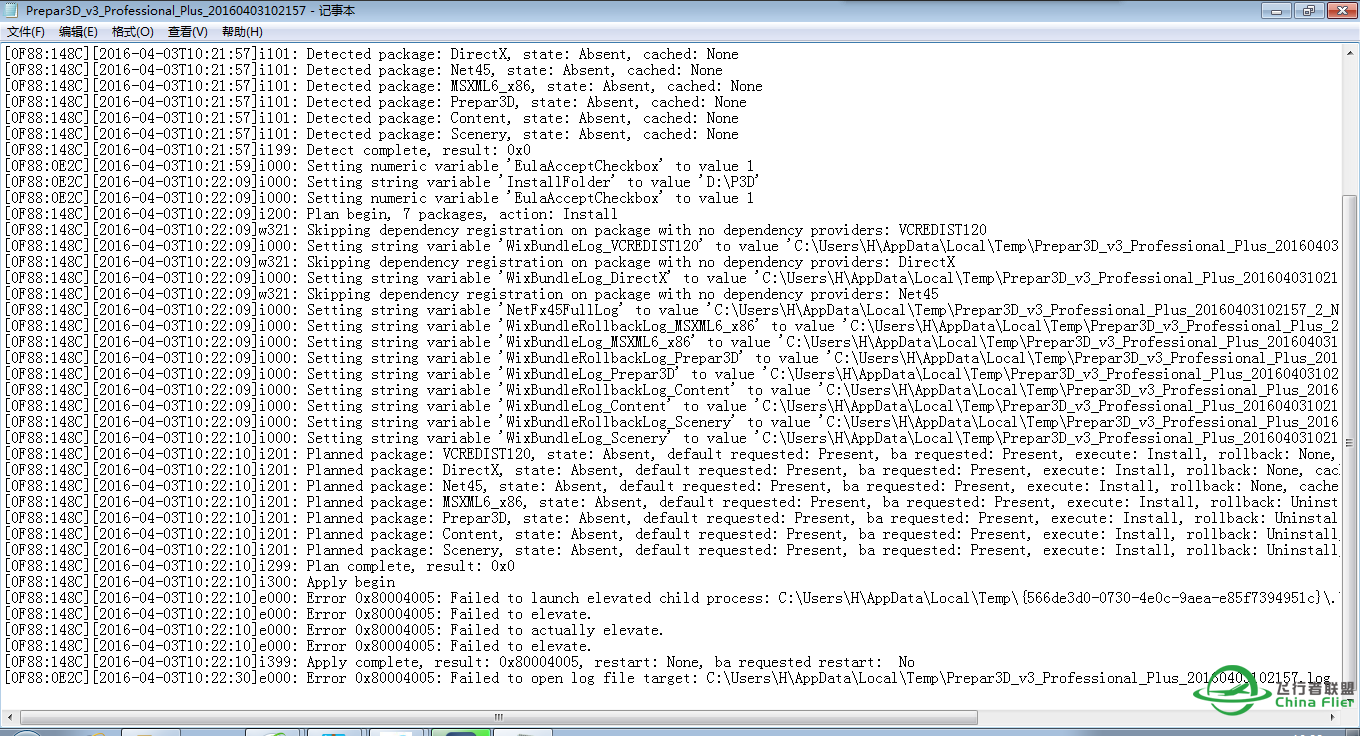Minimize the Notepad window
The height and width of the screenshot is (736, 1360).
[1274, 11]
